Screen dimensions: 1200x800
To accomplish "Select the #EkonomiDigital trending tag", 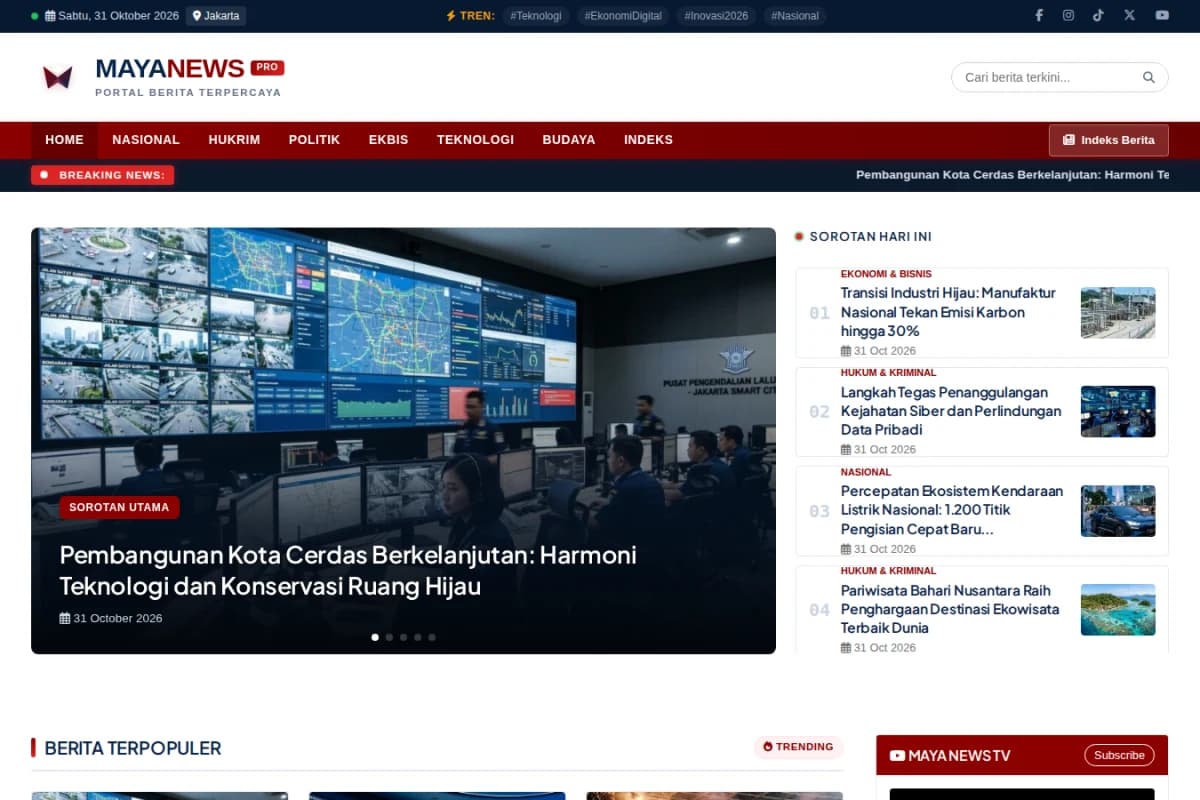I will click(623, 16).
